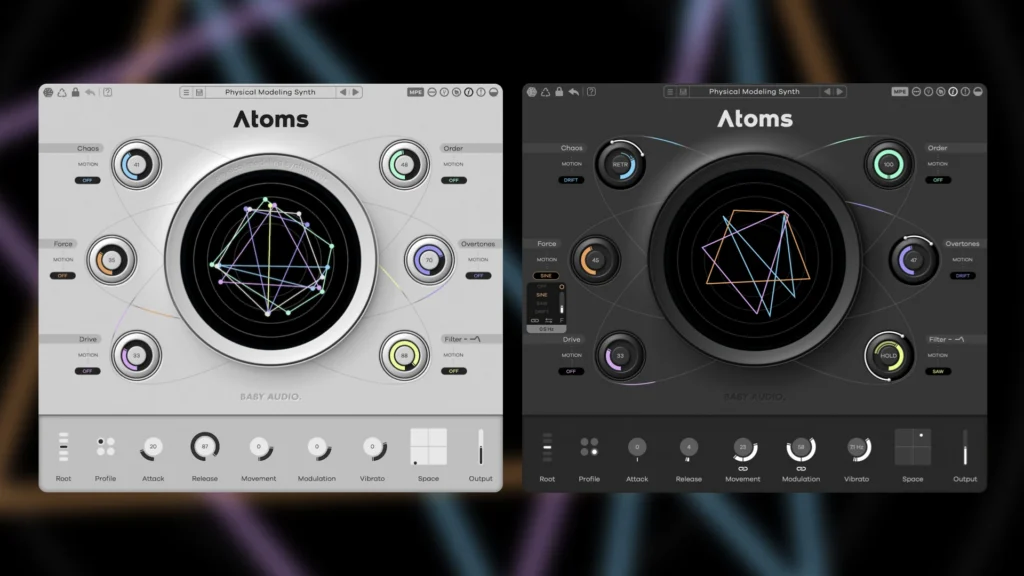Click the lock icon in dark window
The height and width of the screenshot is (576, 1024).
(560, 91)
